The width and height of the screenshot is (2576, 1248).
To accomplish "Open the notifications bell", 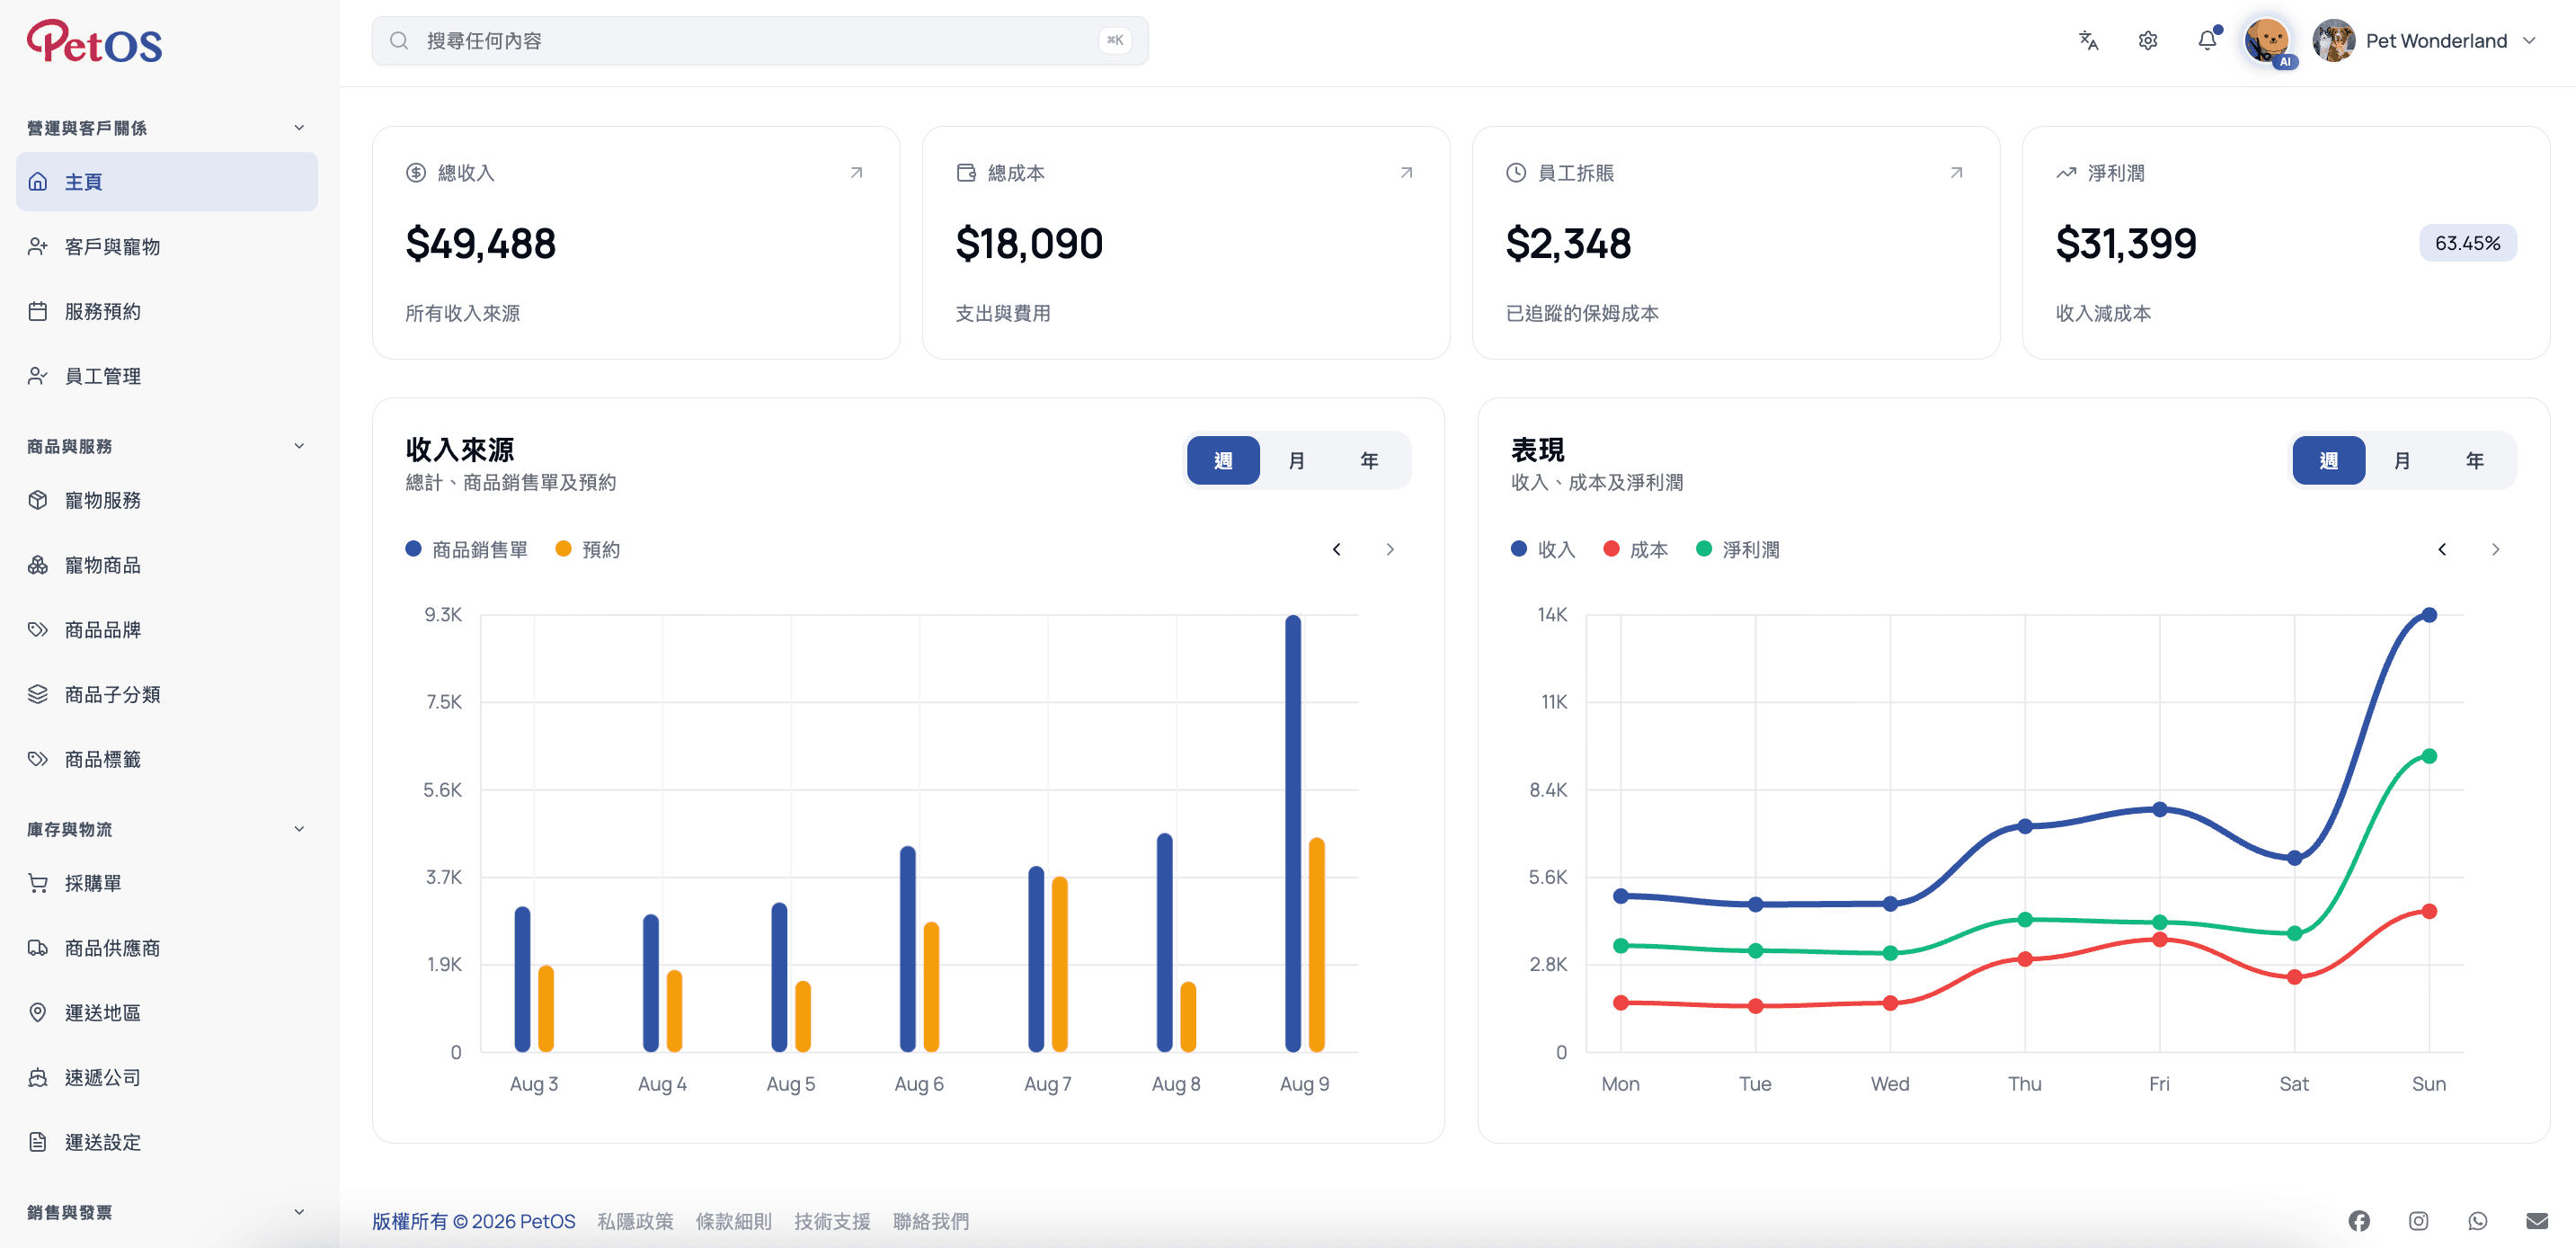I will tap(2207, 41).
